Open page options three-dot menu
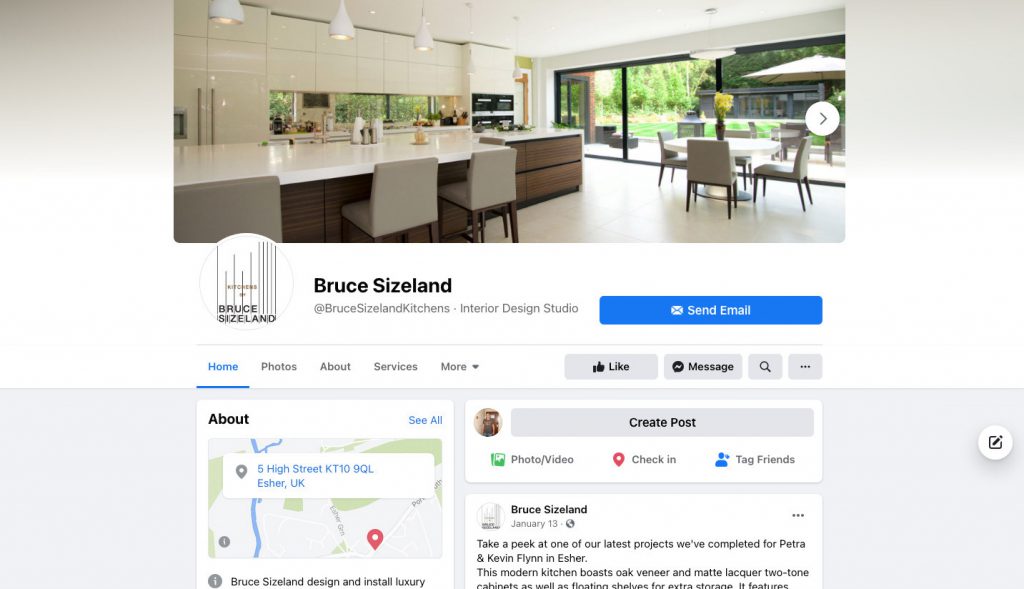The height and width of the screenshot is (589, 1024). (x=805, y=367)
